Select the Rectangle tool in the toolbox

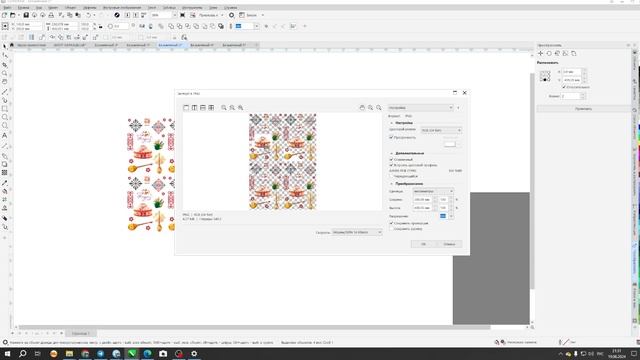[4, 109]
